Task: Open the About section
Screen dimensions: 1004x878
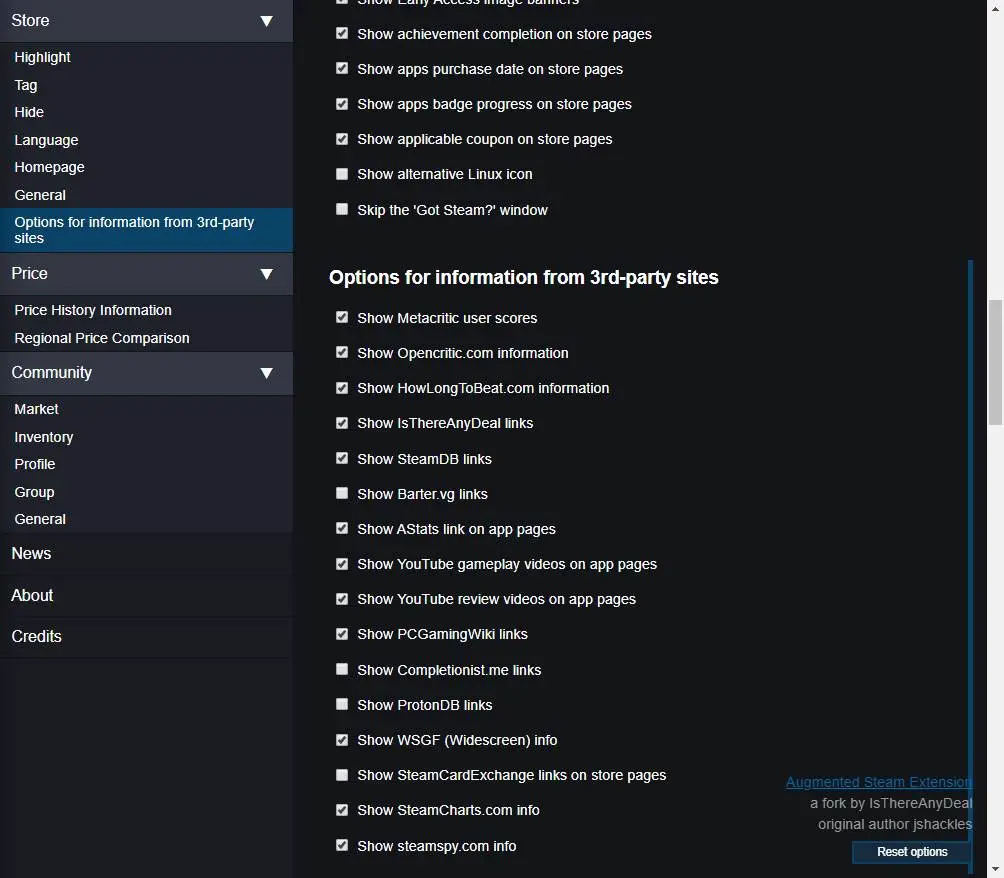Action: [x=32, y=595]
